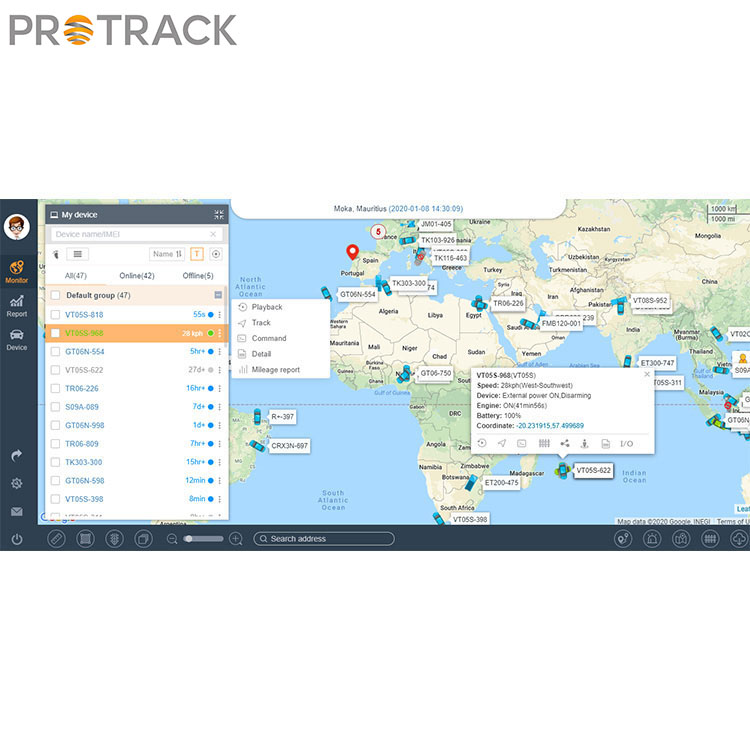Click the map zoom slider
This screenshot has height=750, width=750.
click(x=204, y=539)
